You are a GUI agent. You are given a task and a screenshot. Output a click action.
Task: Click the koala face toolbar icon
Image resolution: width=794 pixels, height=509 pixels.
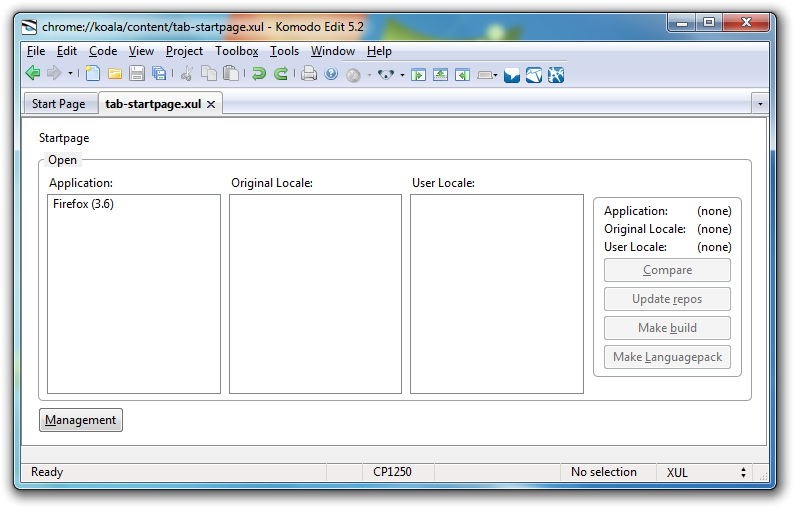(386, 75)
